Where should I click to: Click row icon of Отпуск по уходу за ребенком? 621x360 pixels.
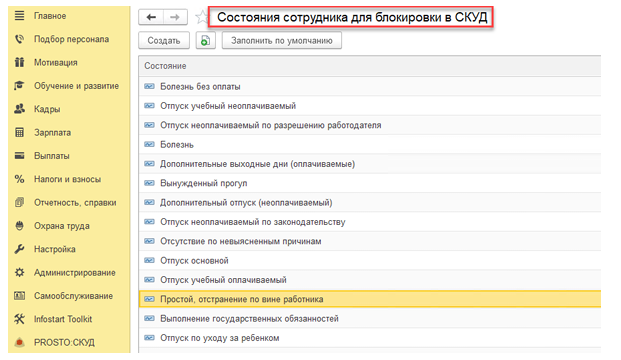pos(149,338)
